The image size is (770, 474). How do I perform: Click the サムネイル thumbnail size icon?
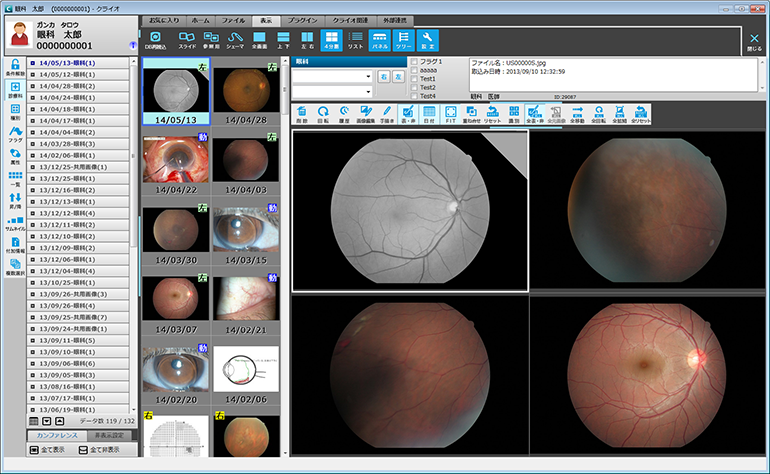tap(15, 223)
